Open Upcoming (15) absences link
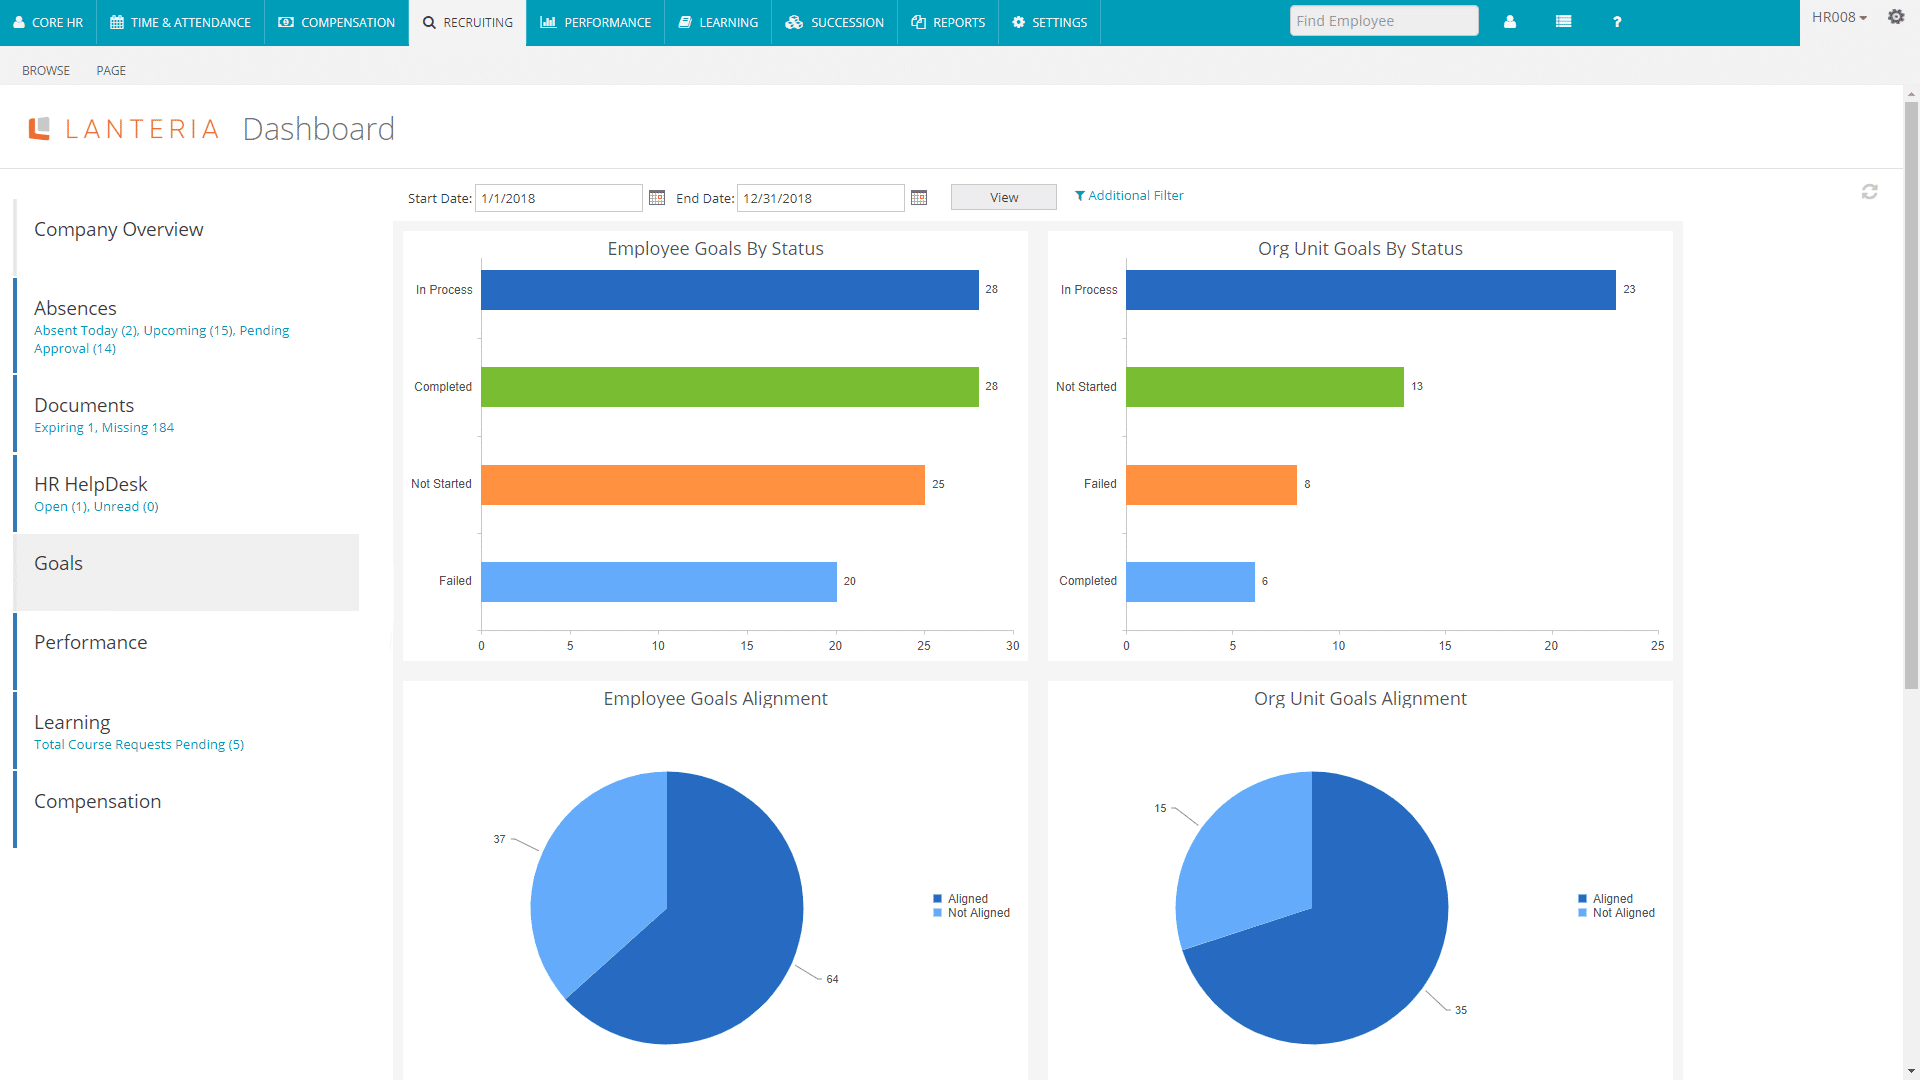 pyautogui.click(x=188, y=330)
